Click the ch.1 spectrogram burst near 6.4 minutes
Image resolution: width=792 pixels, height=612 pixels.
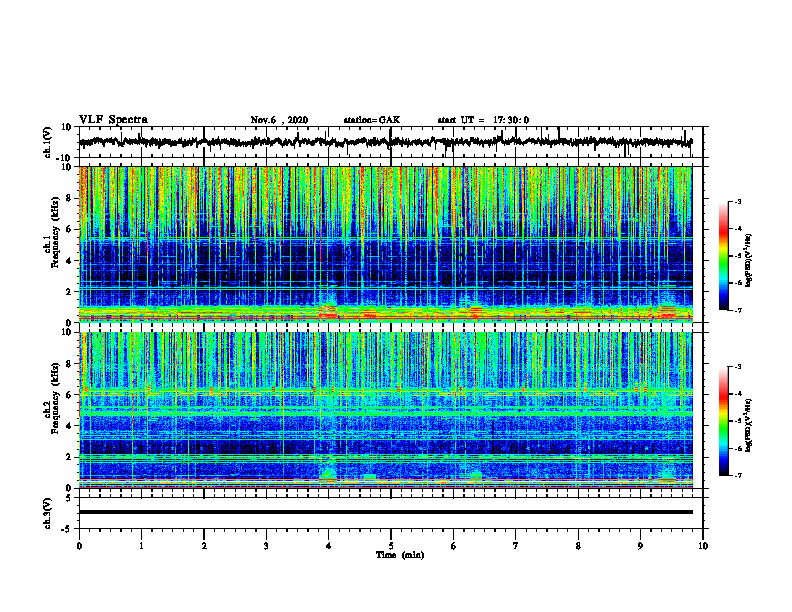click(476, 311)
